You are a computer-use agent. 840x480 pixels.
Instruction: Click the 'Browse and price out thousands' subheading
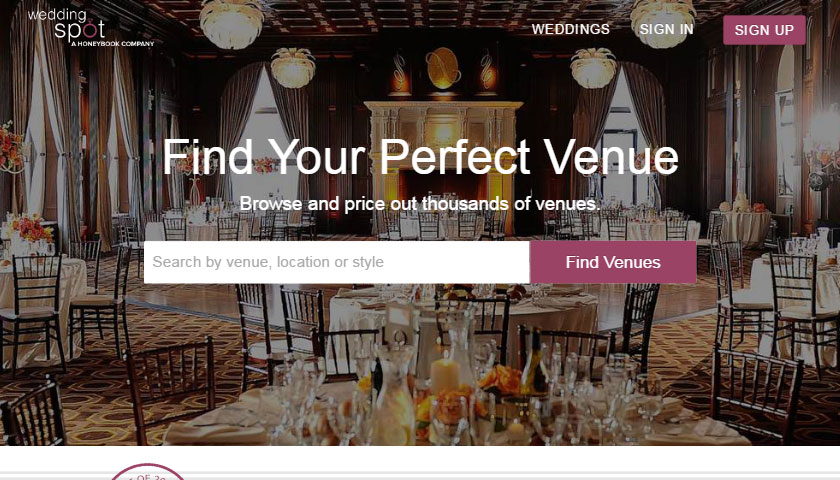420,204
